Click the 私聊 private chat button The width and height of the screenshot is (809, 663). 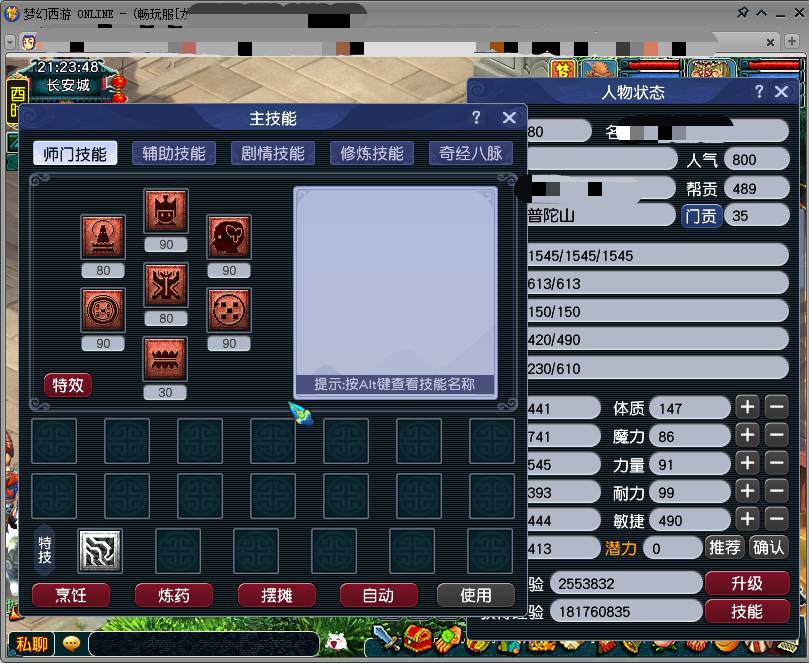pyautogui.click(x=31, y=644)
